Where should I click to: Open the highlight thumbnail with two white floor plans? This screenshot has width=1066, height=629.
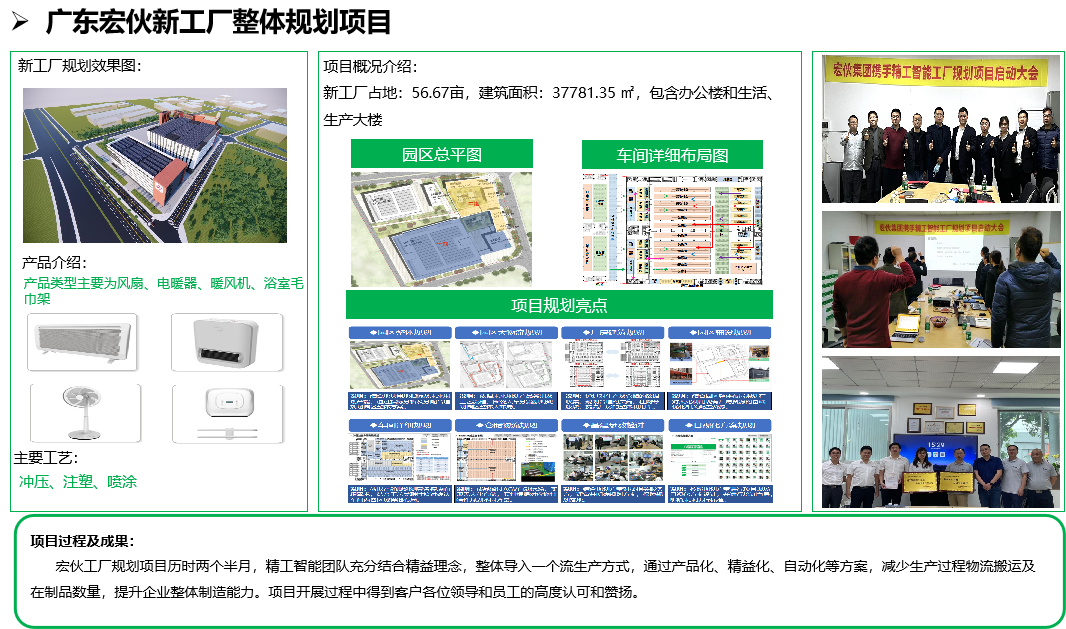coord(506,364)
